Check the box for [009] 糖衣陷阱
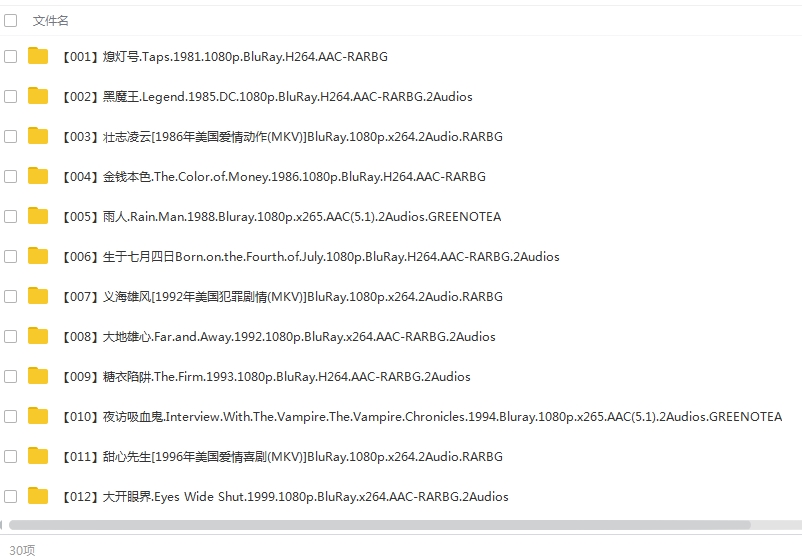802x560 pixels. 10,376
